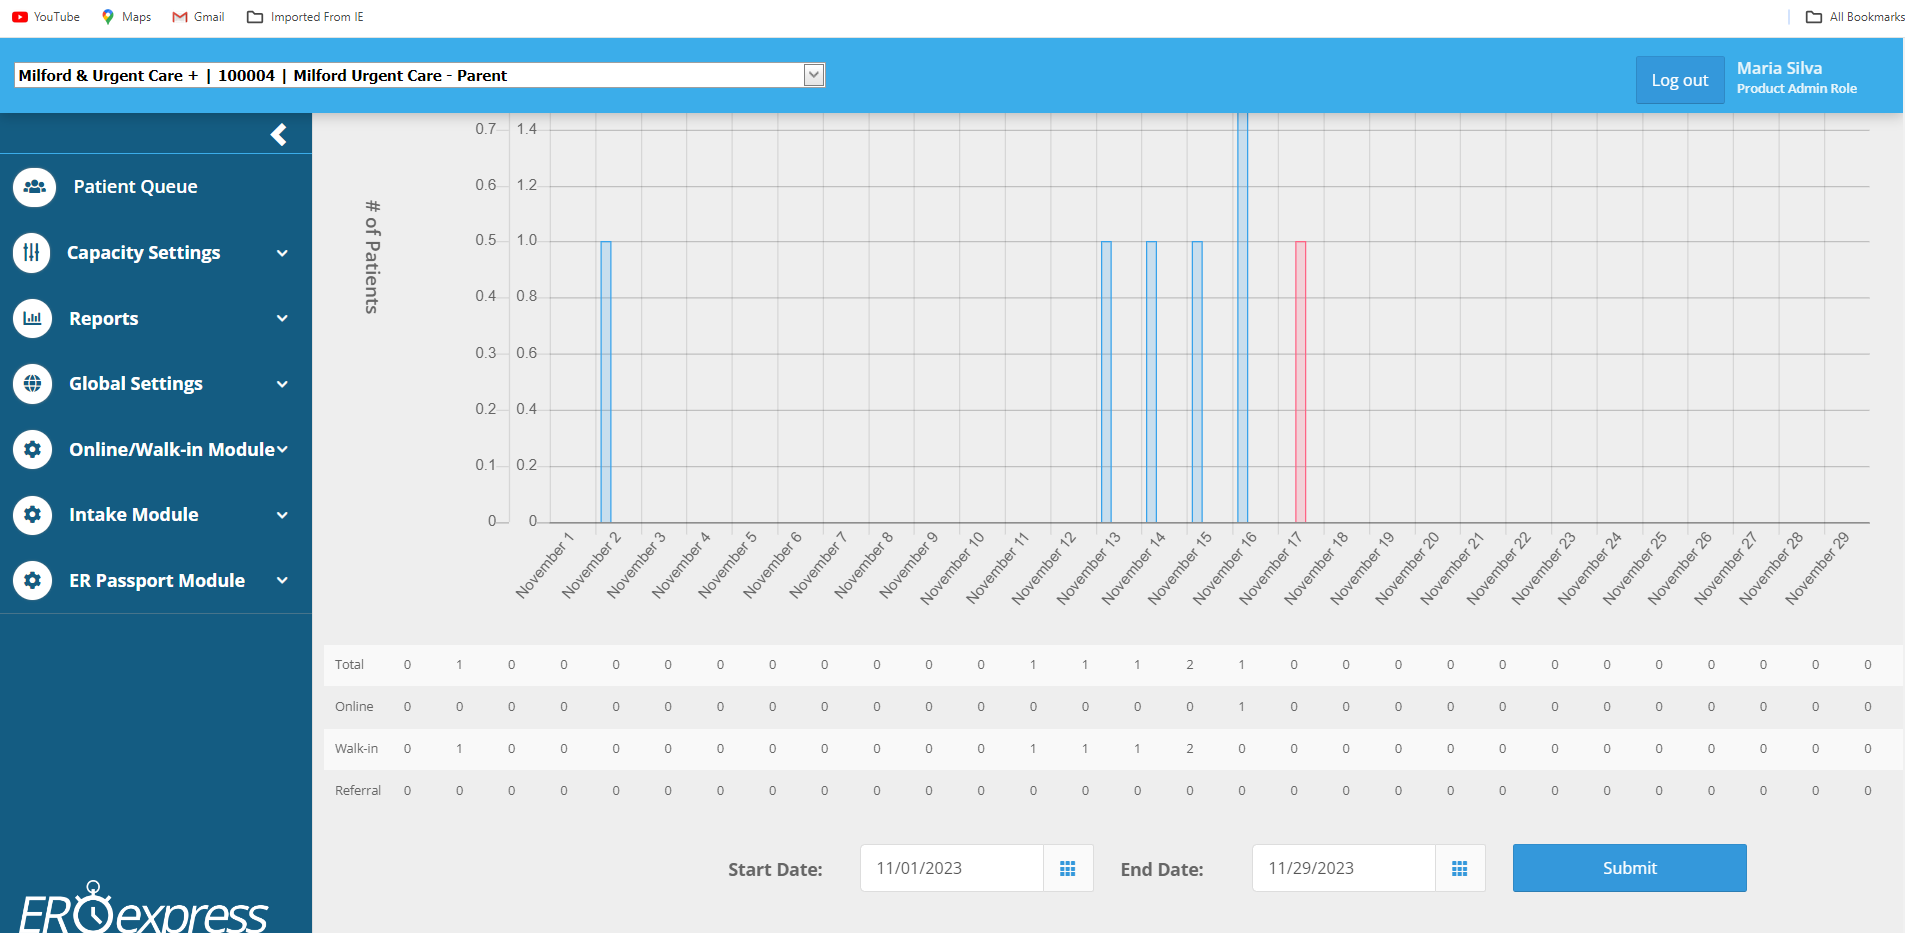
Task: Expand the Capacity Settings chevron
Action: coord(282,253)
